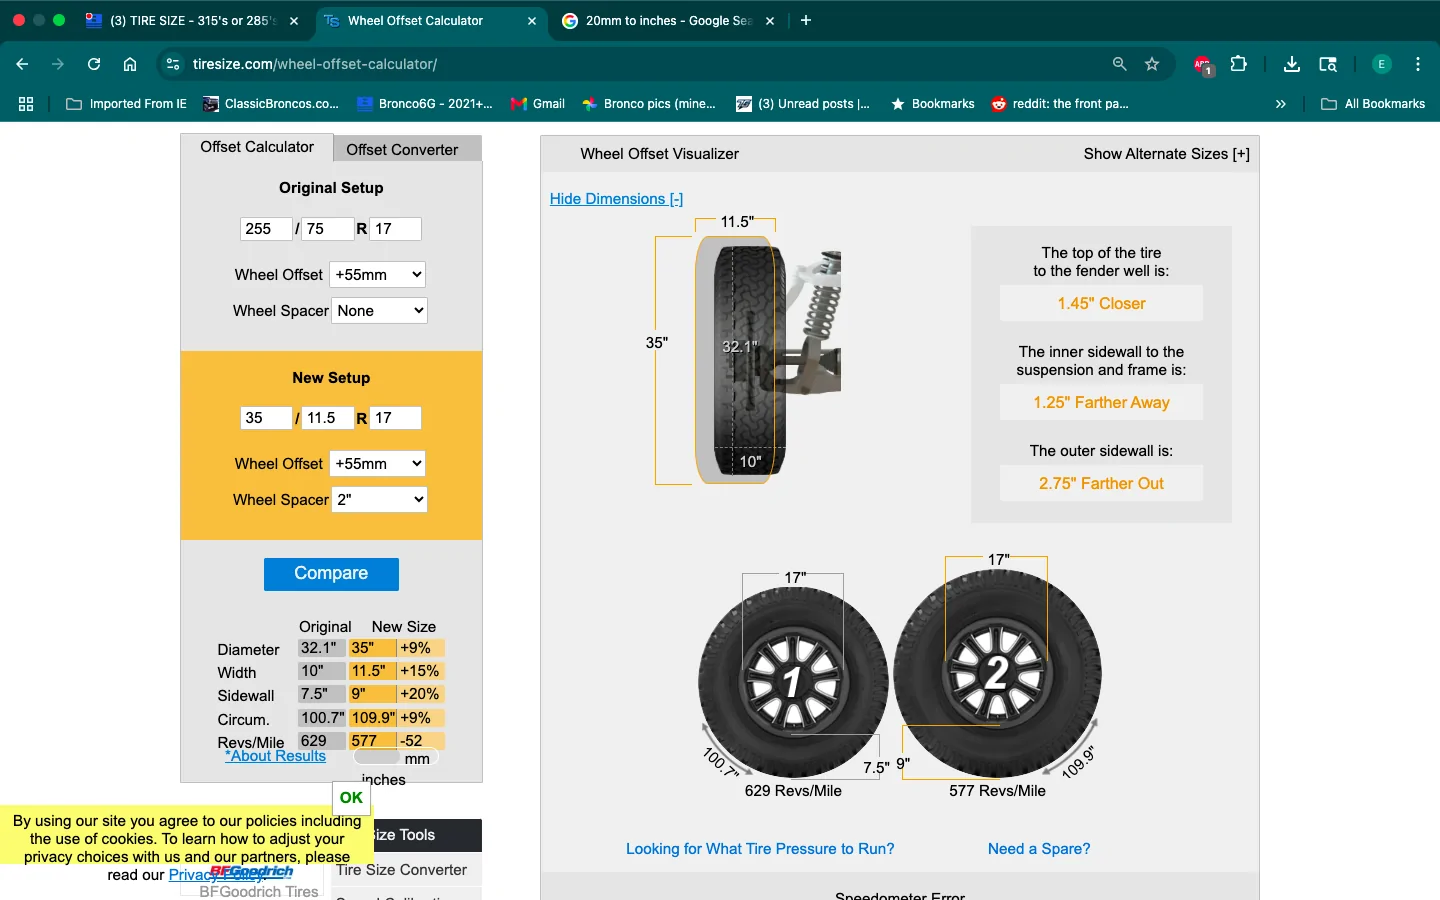Open the Unread posts bookmark
Viewport: 1440px width, 900px height.
(803, 104)
